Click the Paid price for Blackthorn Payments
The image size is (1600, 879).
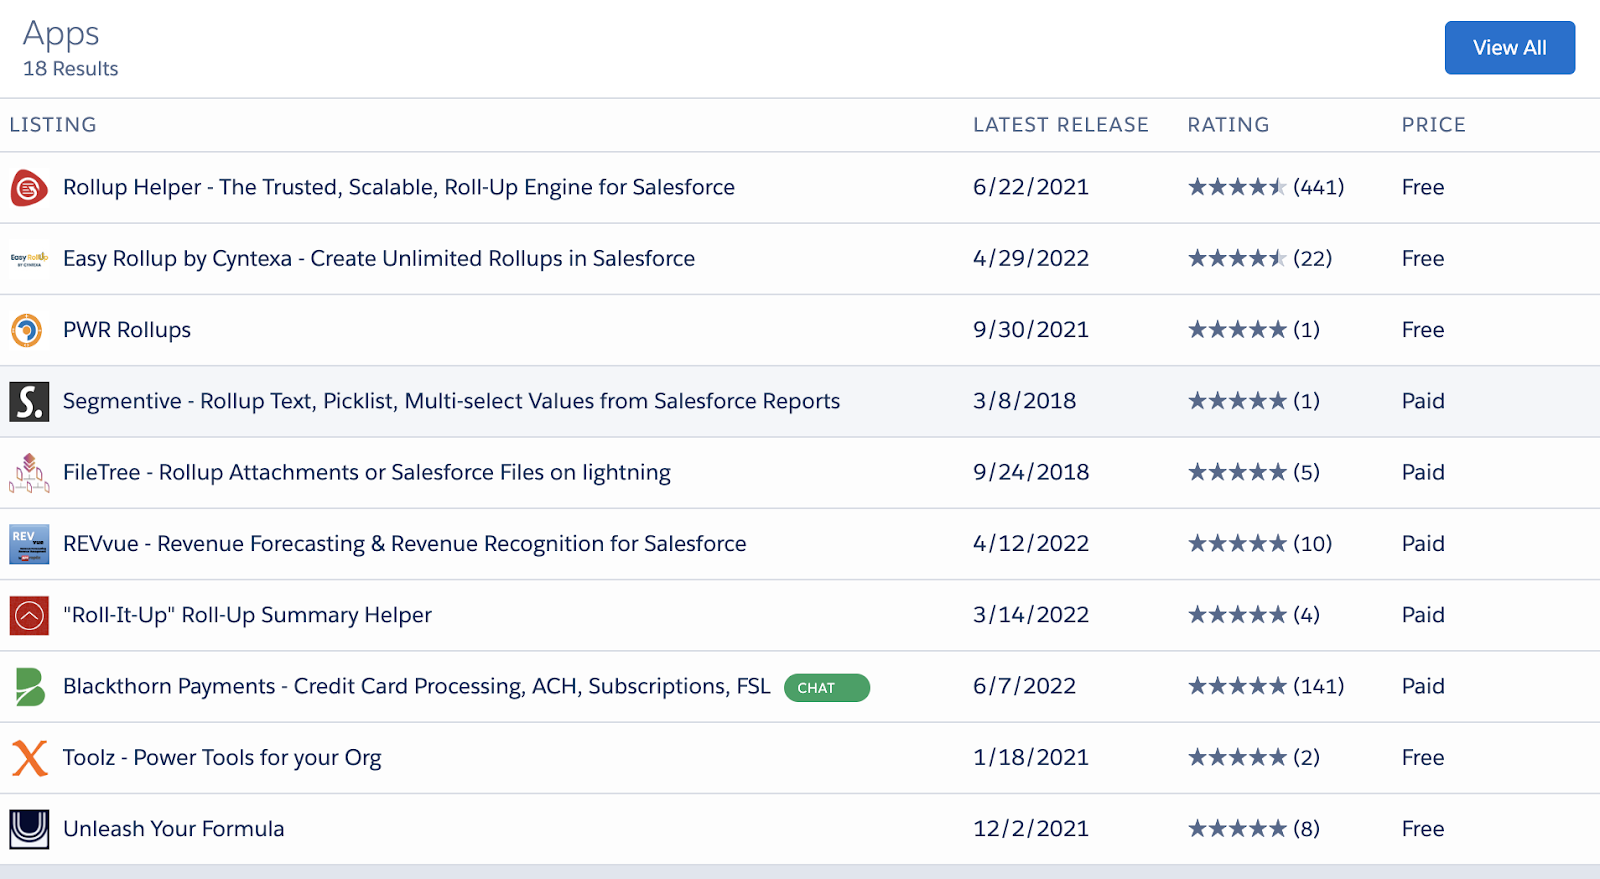click(x=1423, y=687)
